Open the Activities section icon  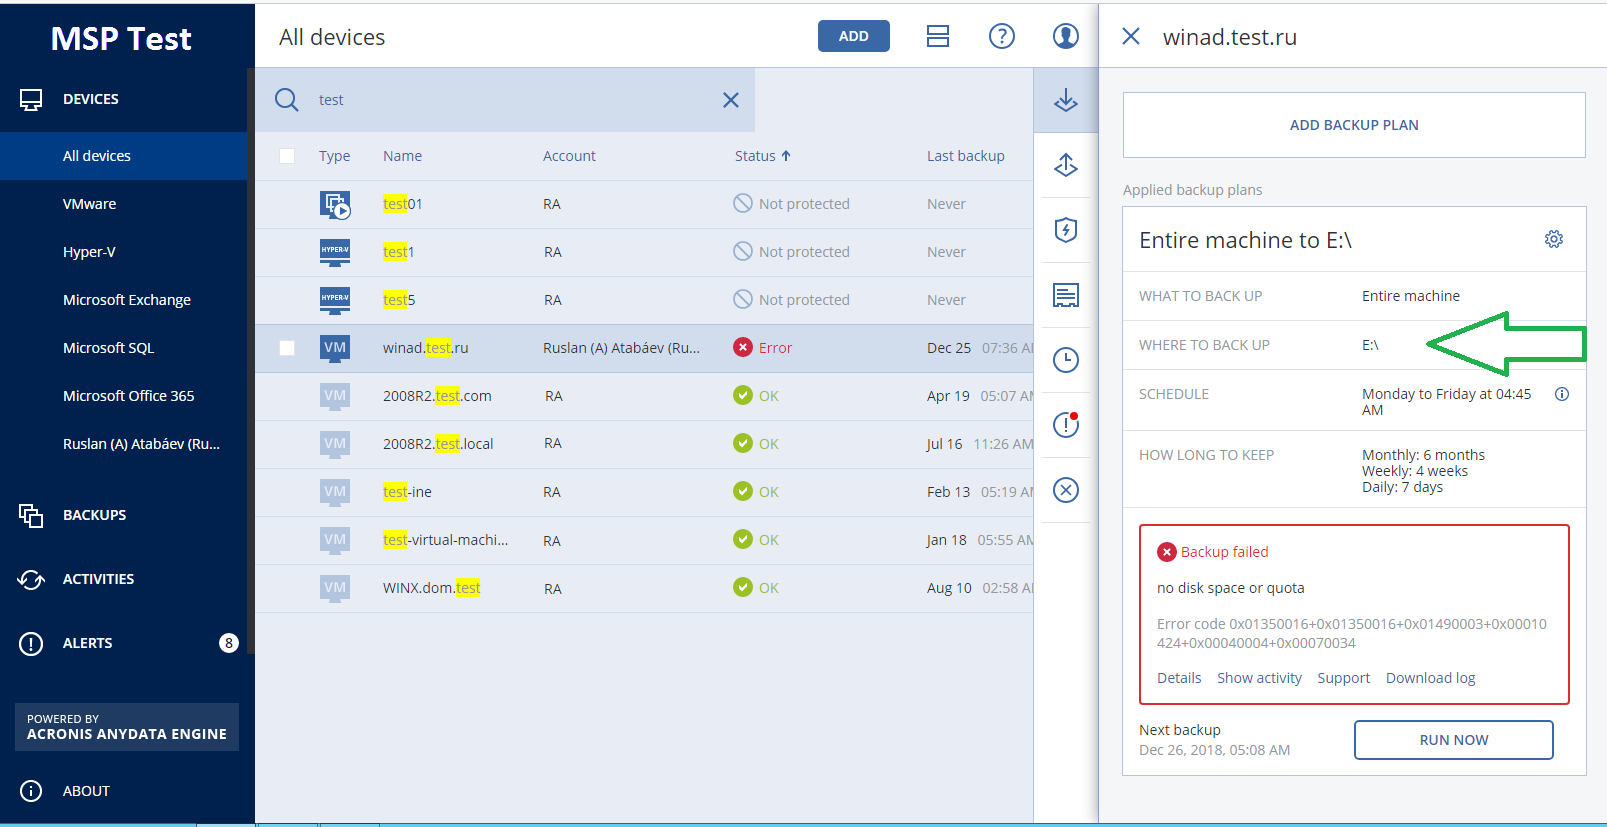point(31,579)
